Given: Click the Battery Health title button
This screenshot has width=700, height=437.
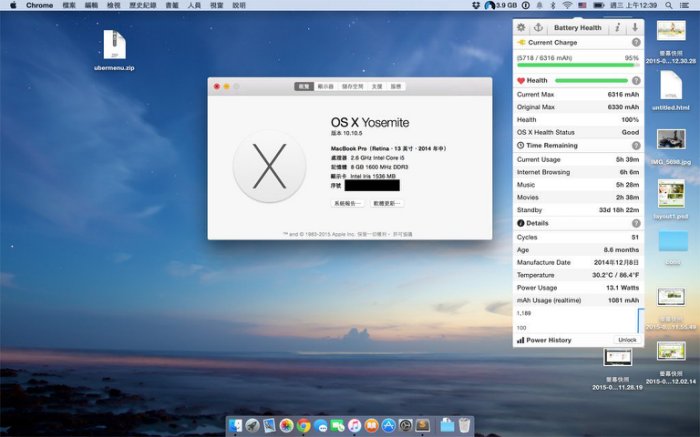Looking at the screenshot, I should tap(577, 28).
